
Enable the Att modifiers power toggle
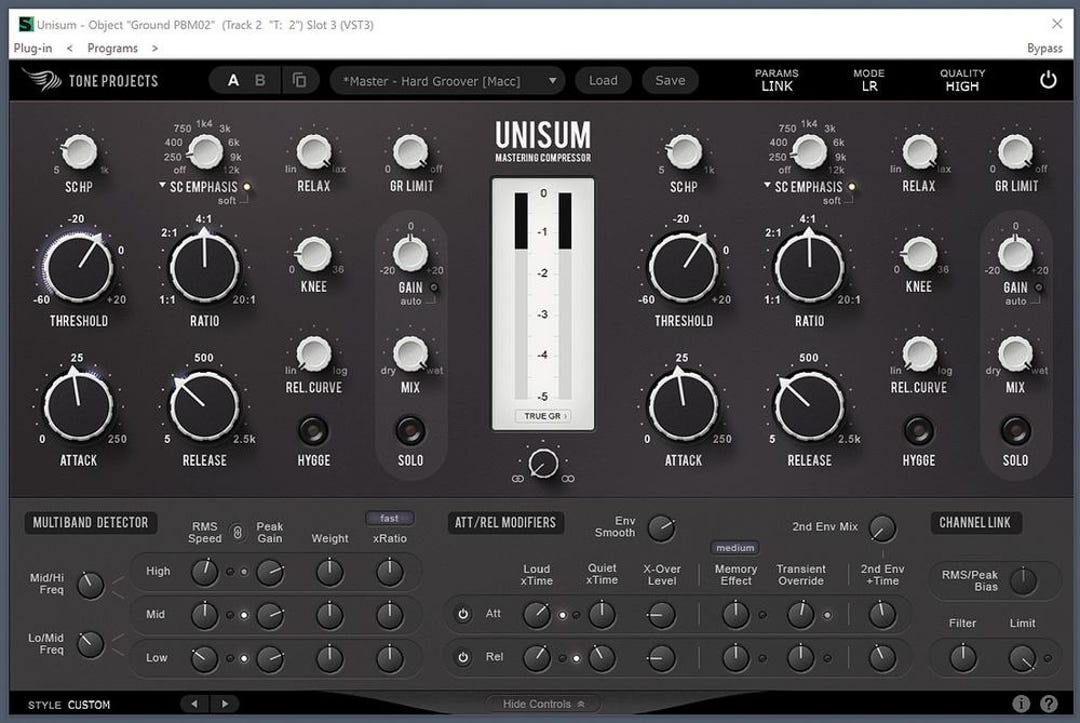(x=462, y=614)
